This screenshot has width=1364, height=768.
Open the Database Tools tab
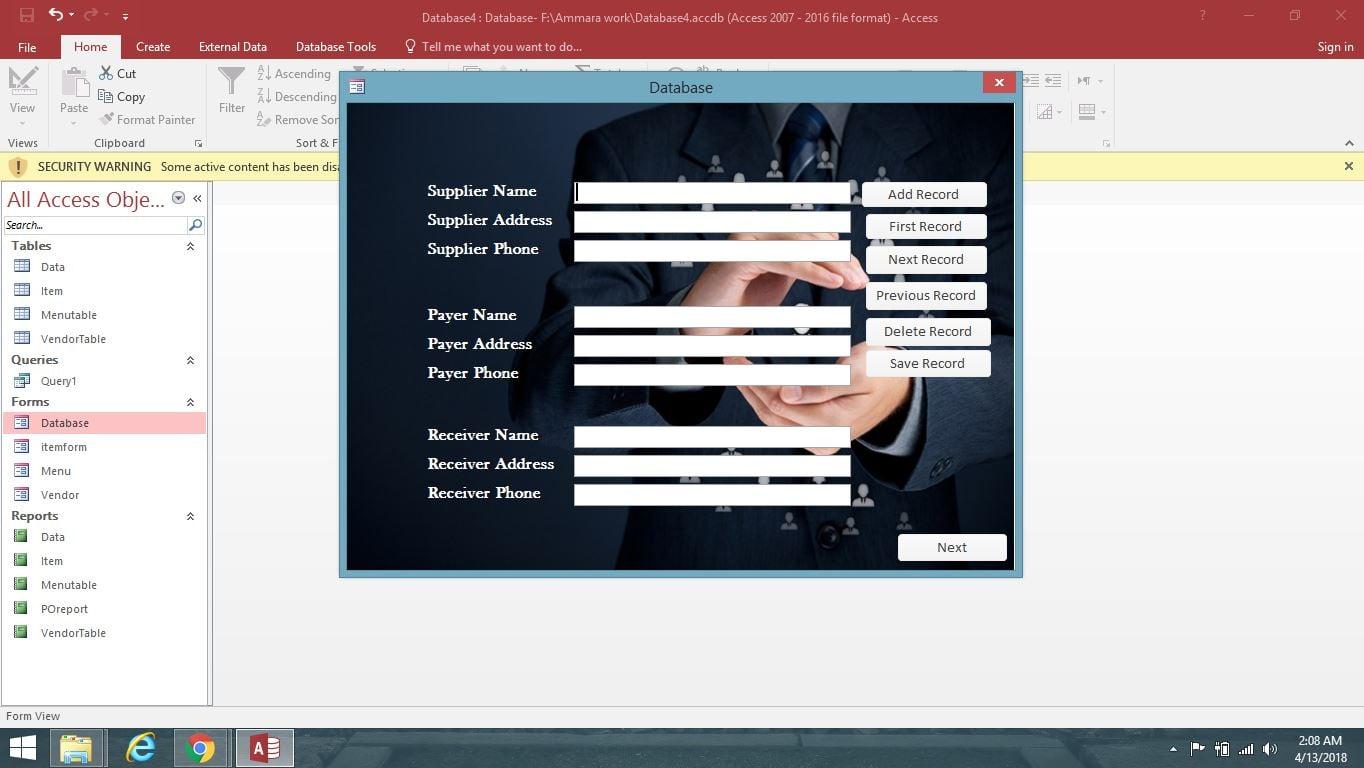coord(335,46)
